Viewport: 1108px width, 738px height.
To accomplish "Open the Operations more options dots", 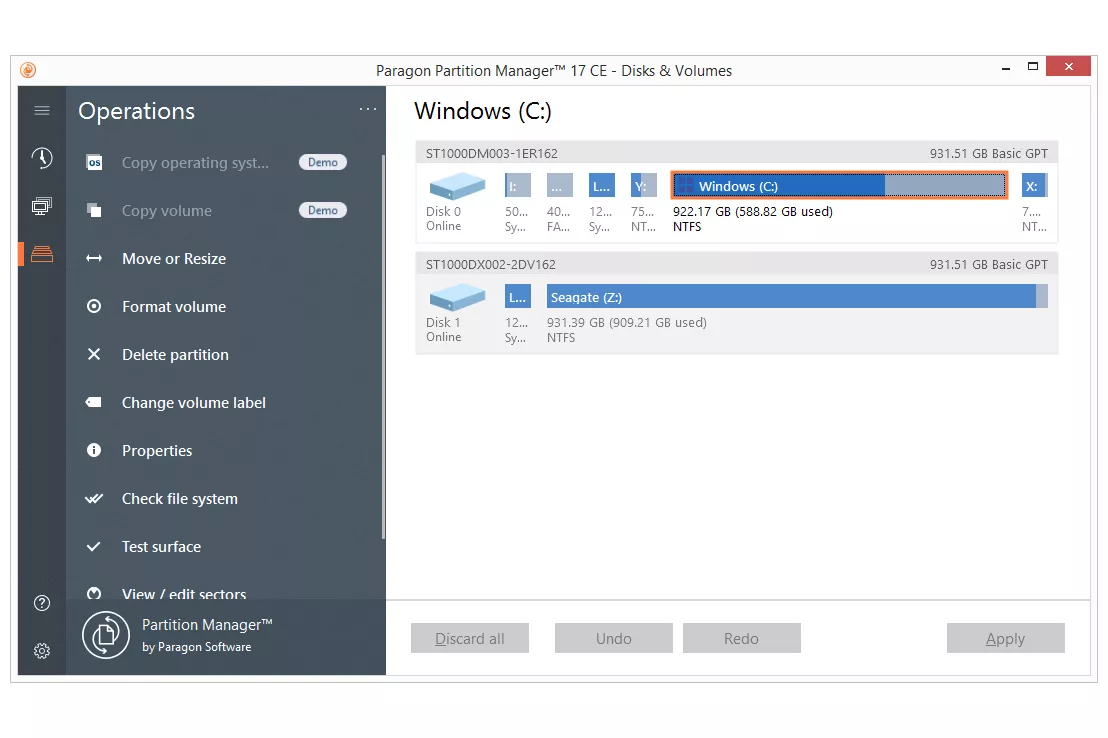I will [368, 109].
